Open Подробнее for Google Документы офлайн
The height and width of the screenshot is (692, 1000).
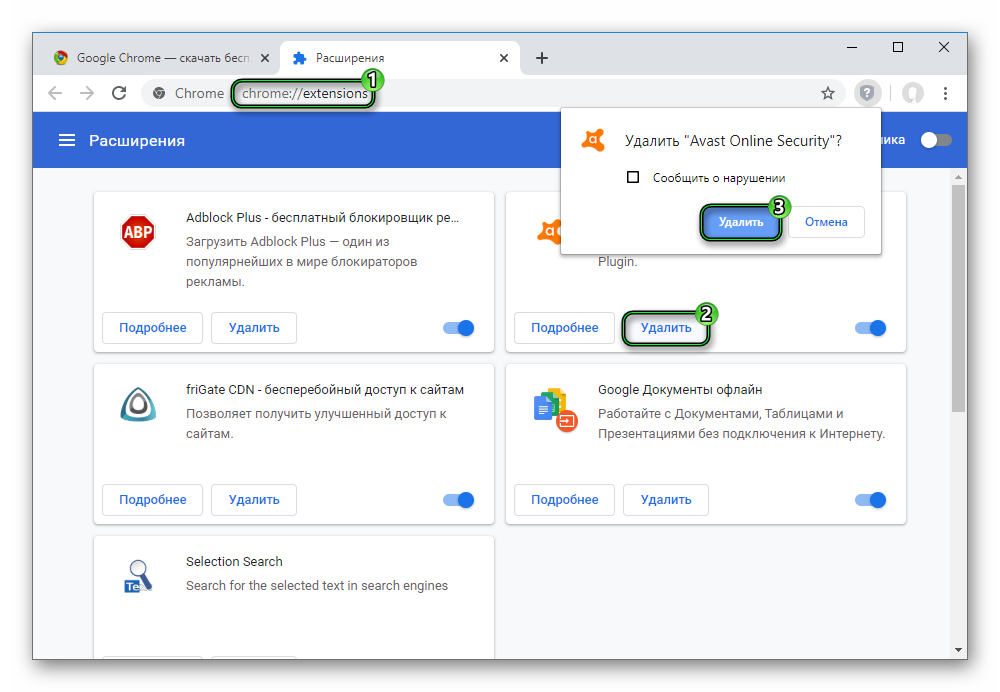pyautogui.click(x=564, y=500)
